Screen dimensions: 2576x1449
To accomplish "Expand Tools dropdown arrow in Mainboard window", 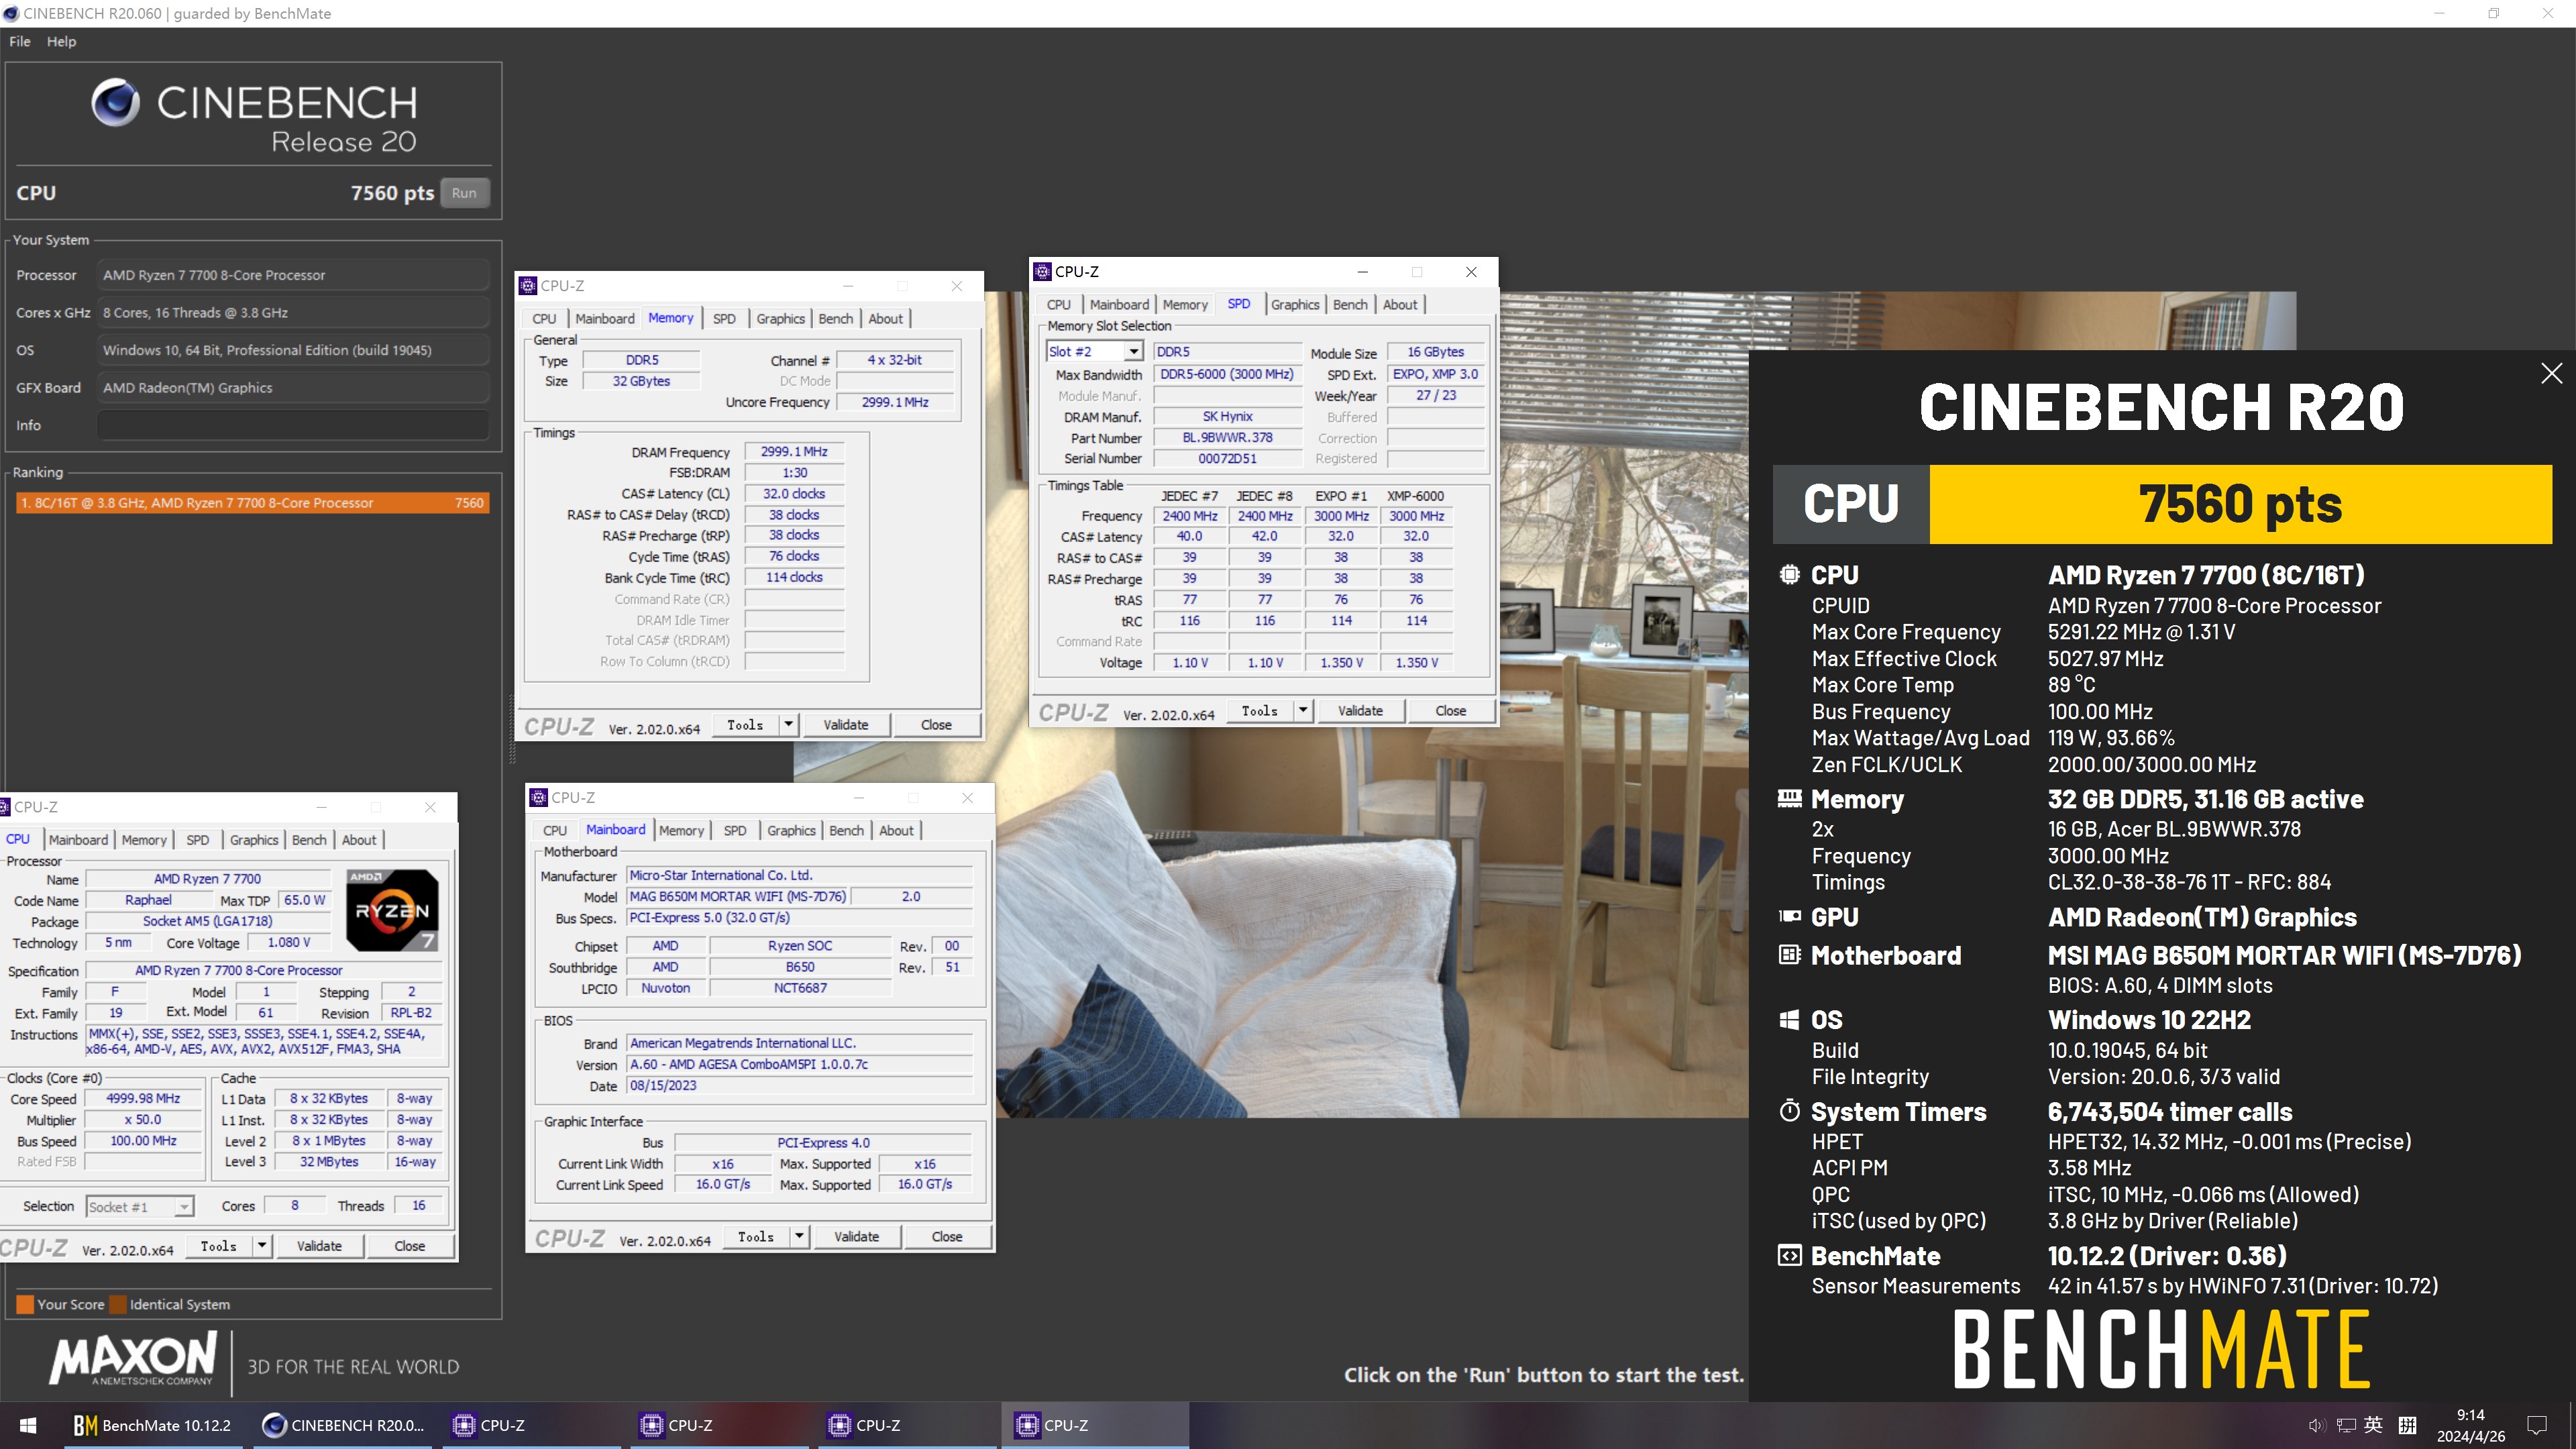I will pyautogui.click(x=799, y=1237).
